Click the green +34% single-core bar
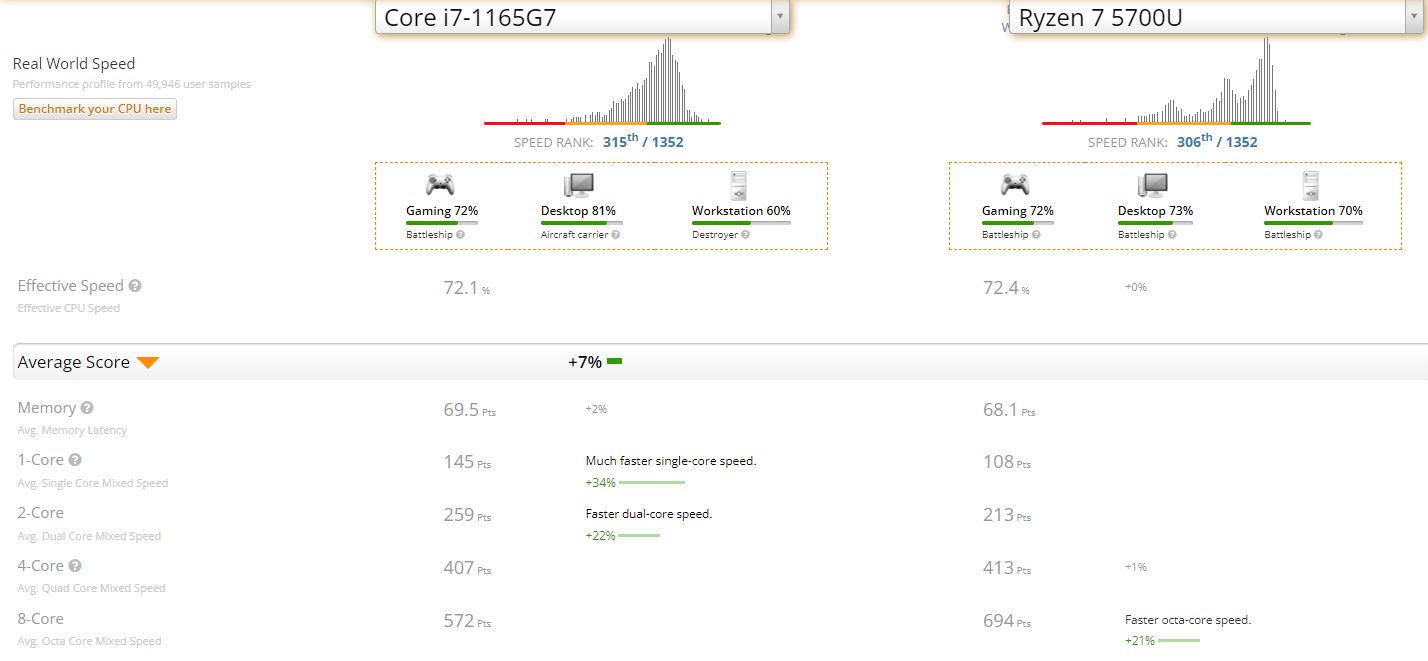1428x661 pixels. [651, 482]
